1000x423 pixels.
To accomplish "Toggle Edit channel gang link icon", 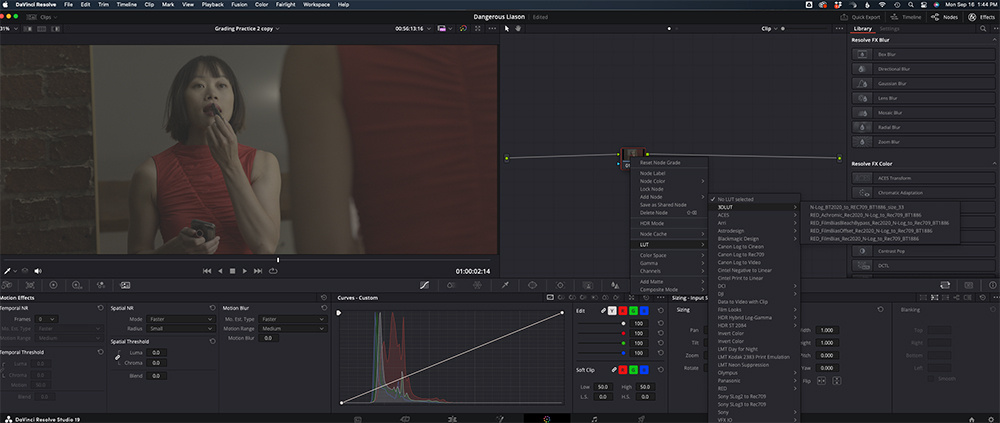I will 603,311.
